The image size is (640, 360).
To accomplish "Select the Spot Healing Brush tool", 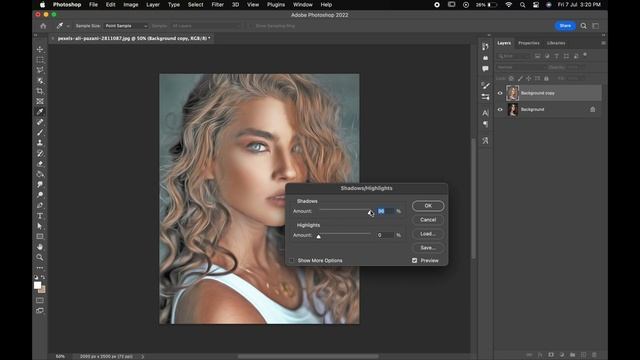I will [x=40, y=122].
